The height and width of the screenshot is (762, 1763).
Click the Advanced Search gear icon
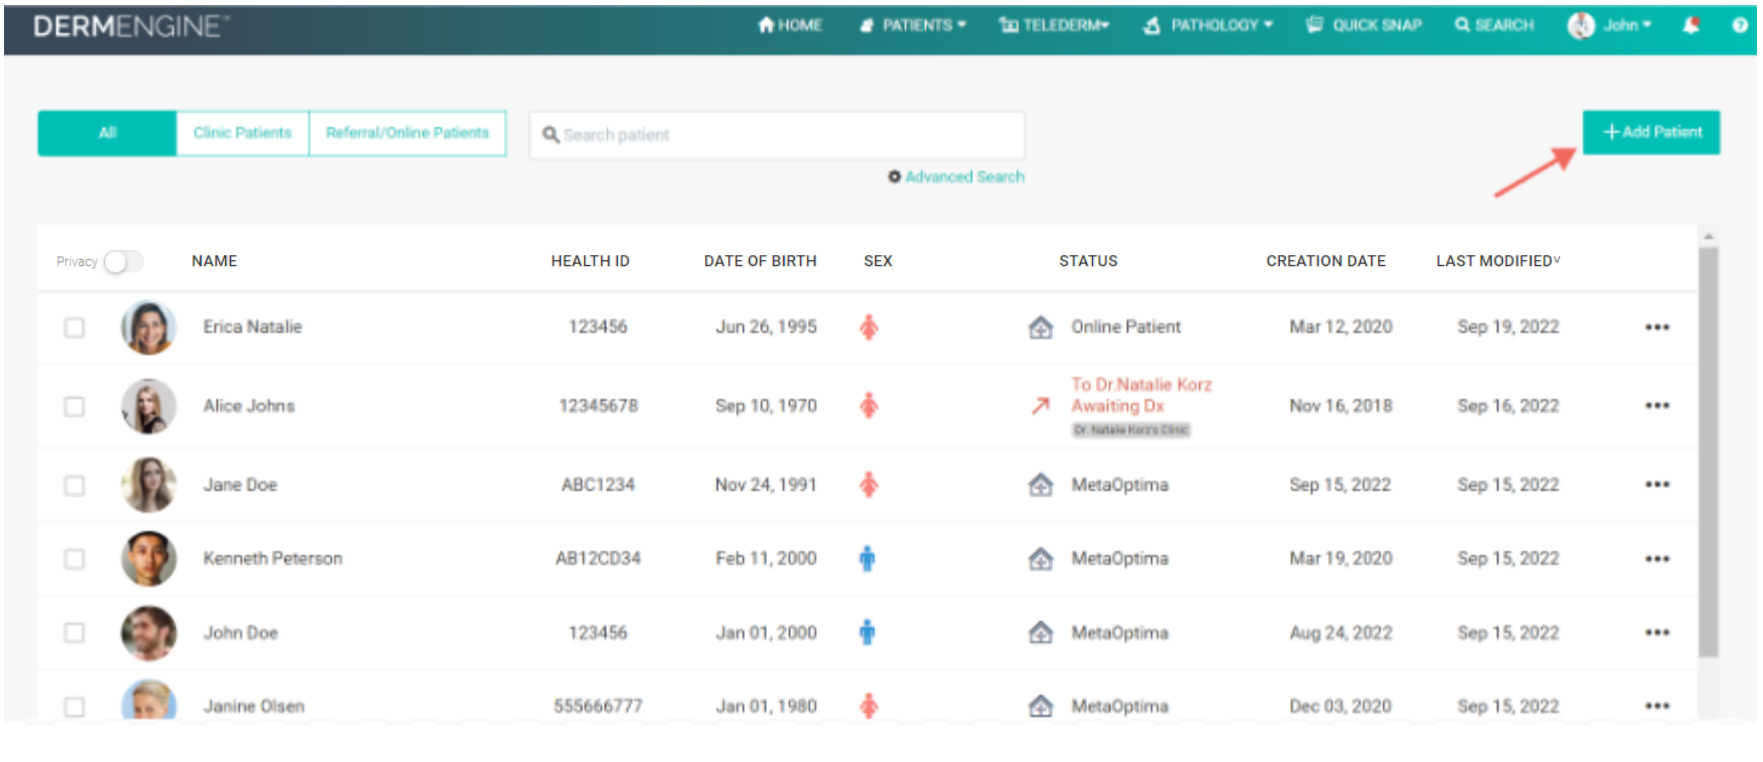tap(894, 177)
